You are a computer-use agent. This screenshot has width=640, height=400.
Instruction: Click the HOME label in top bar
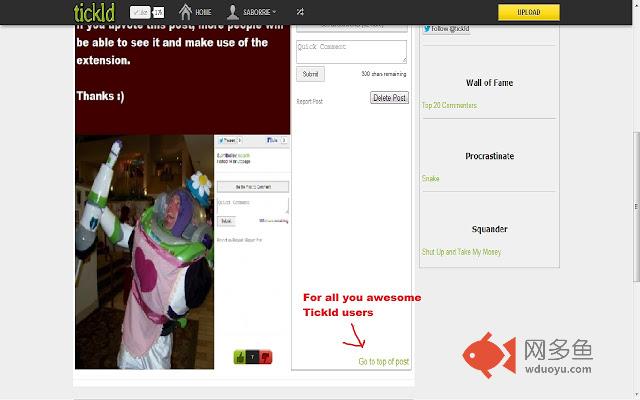tap(203, 12)
